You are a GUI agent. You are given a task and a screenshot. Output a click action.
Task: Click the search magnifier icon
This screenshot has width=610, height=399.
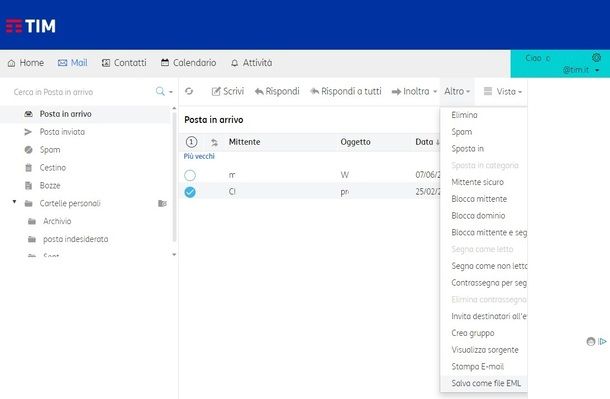[x=160, y=91]
